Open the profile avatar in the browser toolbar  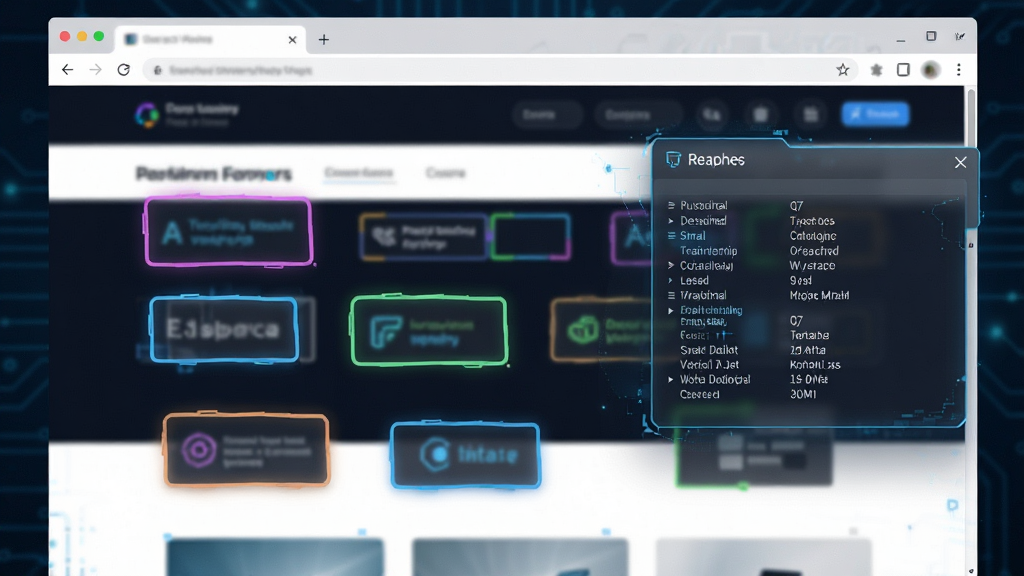tap(931, 69)
